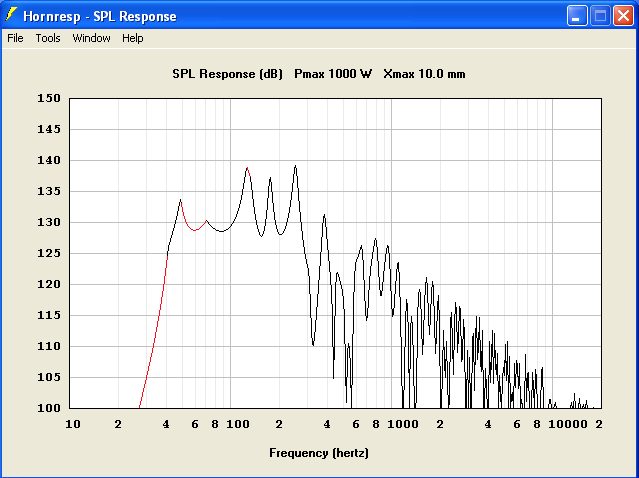639x478 pixels.
Task: Click the 135 dB axis label
Action: [49, 191]
